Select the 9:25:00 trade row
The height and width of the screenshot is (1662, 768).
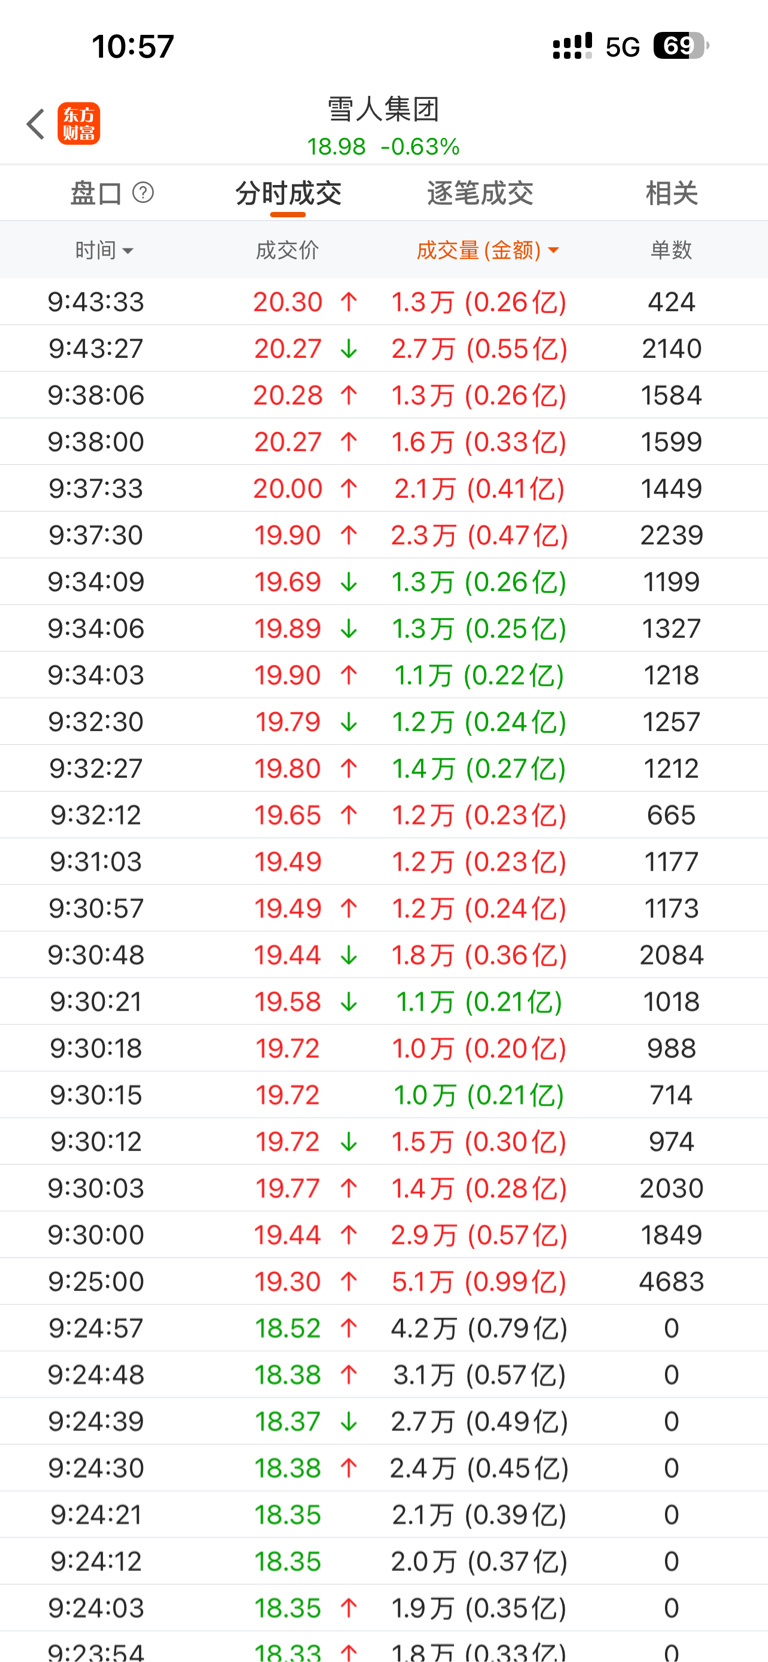(x=384, y=1281)
